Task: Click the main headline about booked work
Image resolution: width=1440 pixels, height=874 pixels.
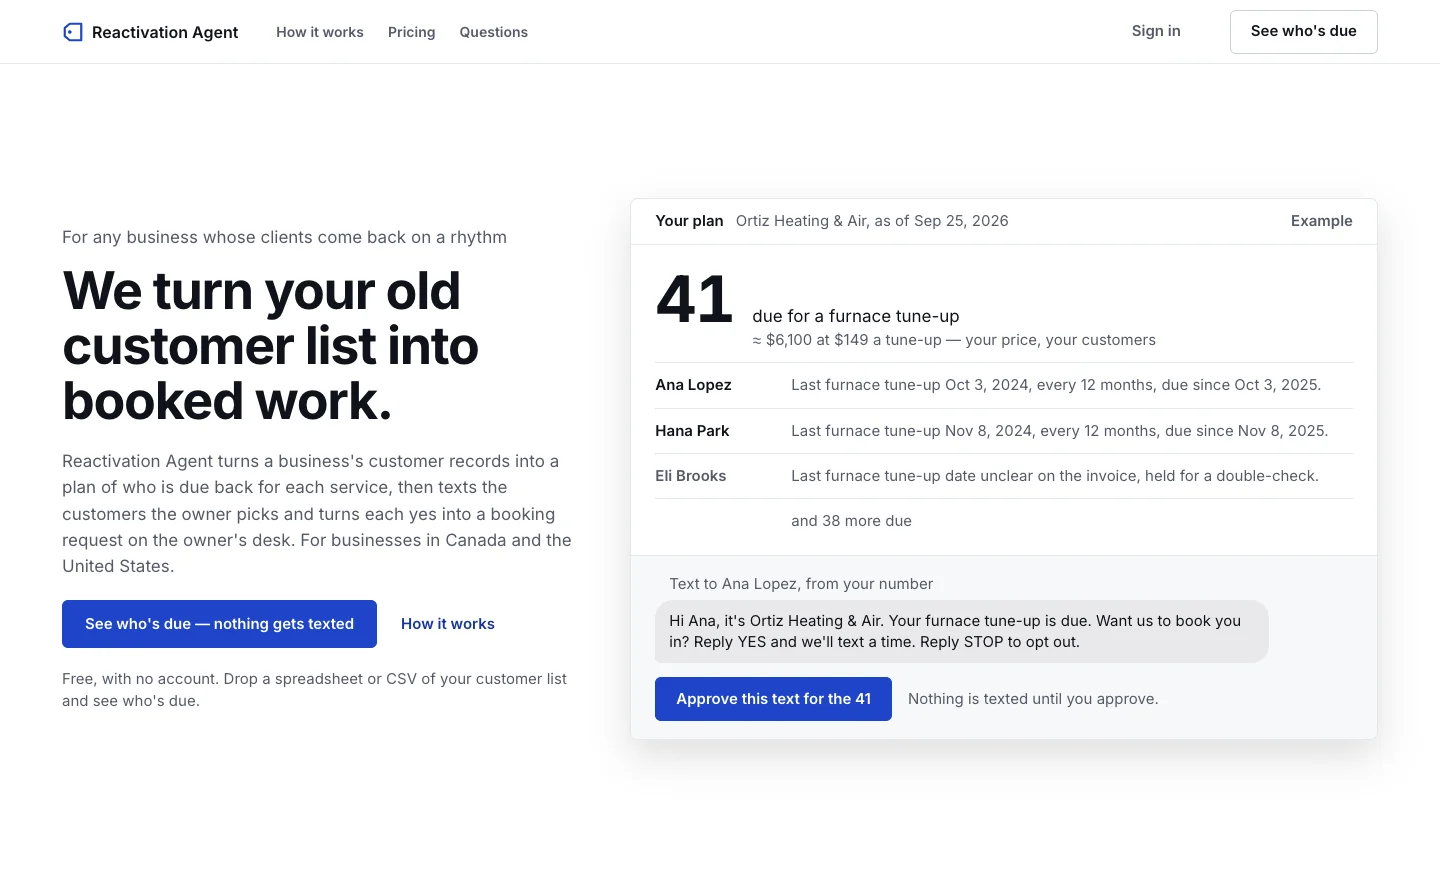Action: click(x=271, y=346)
